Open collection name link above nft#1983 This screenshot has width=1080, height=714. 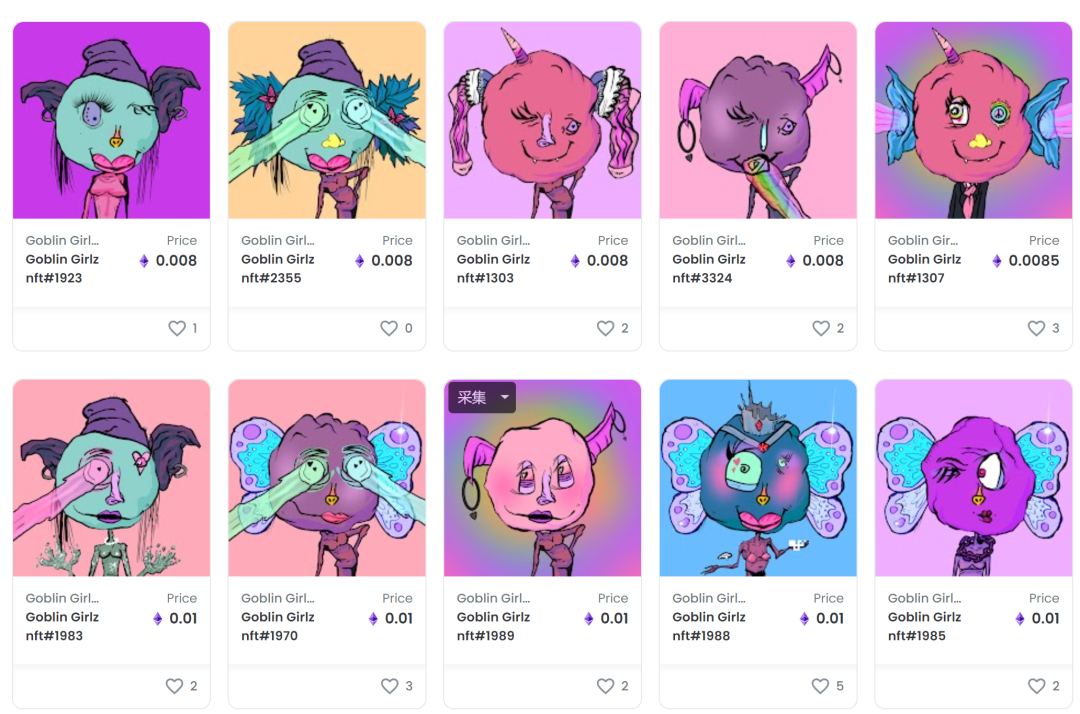pos(62,598)
